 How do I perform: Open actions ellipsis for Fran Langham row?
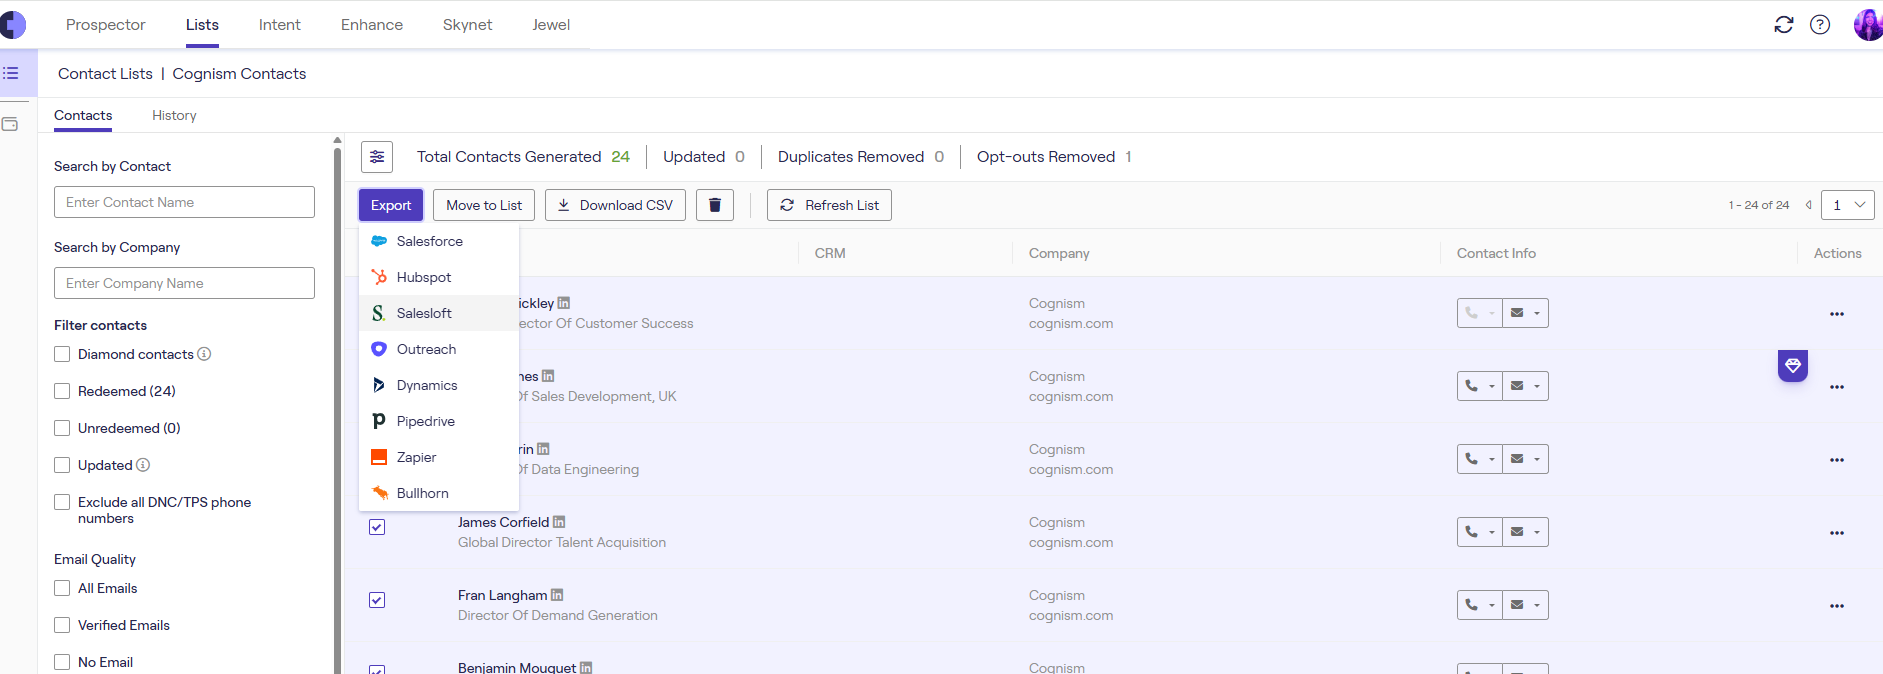(1836, 606)
